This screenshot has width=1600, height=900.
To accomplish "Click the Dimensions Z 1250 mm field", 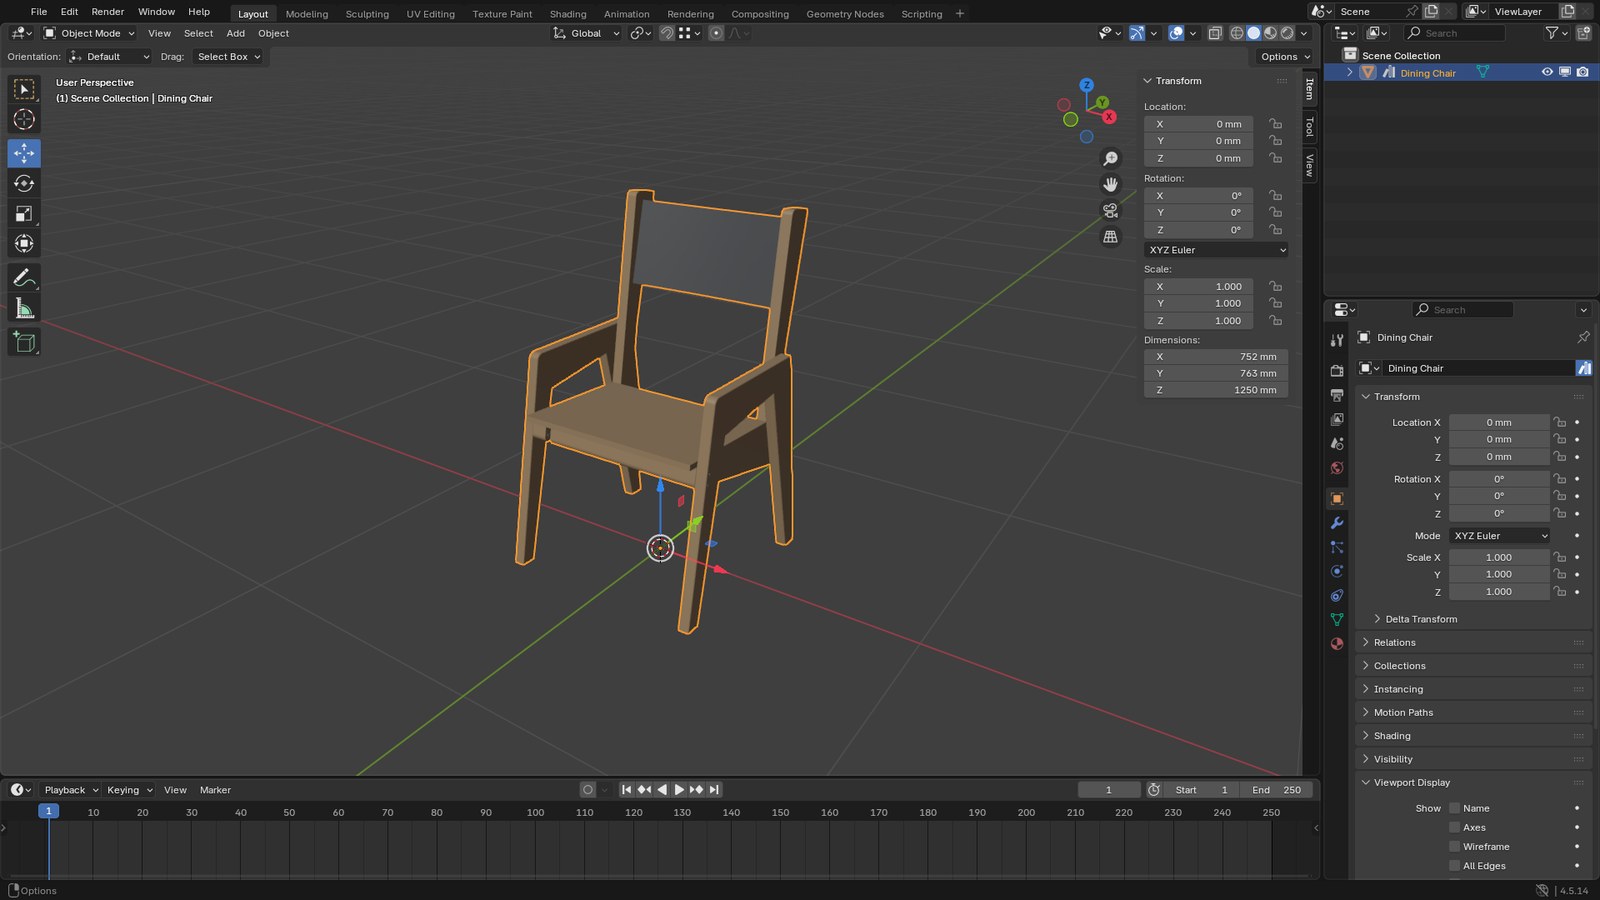I will tap(1216, 390).
